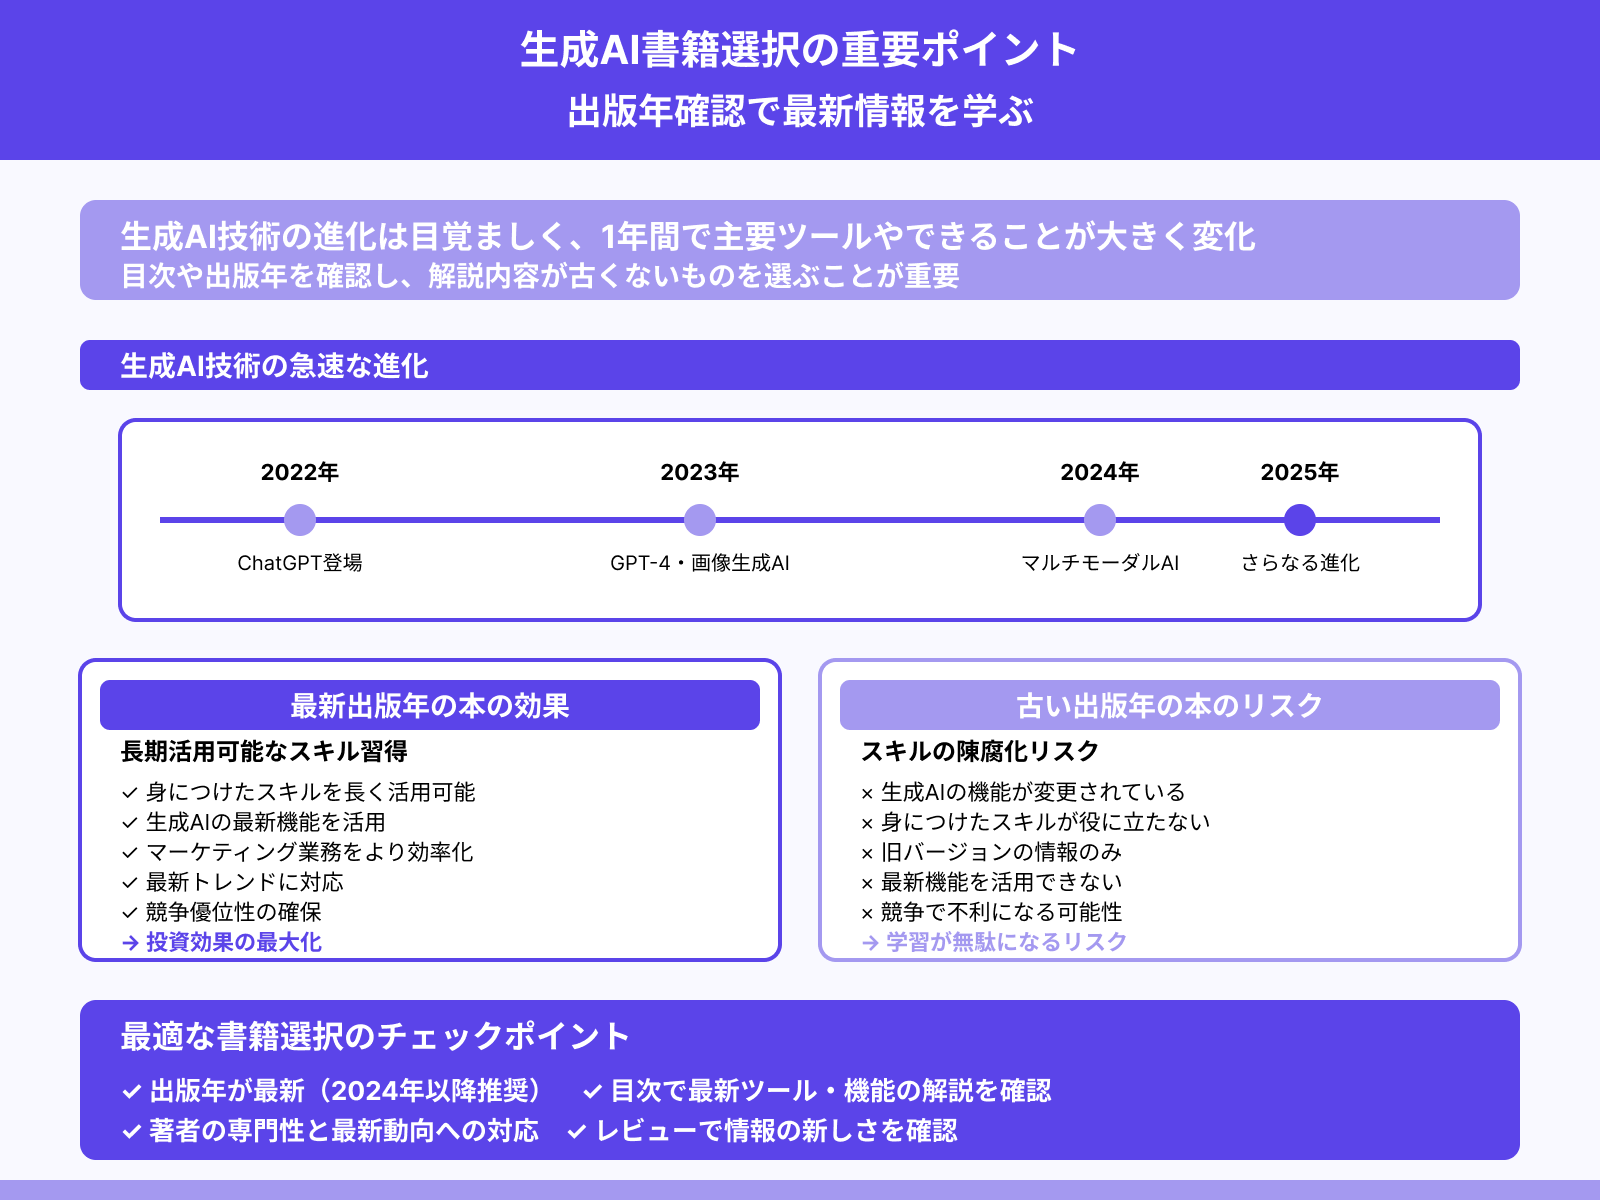This screenshot has height=1200, width=1600.
Task: Click text 生成AIの機能が変更されている
Action: 1033,792
